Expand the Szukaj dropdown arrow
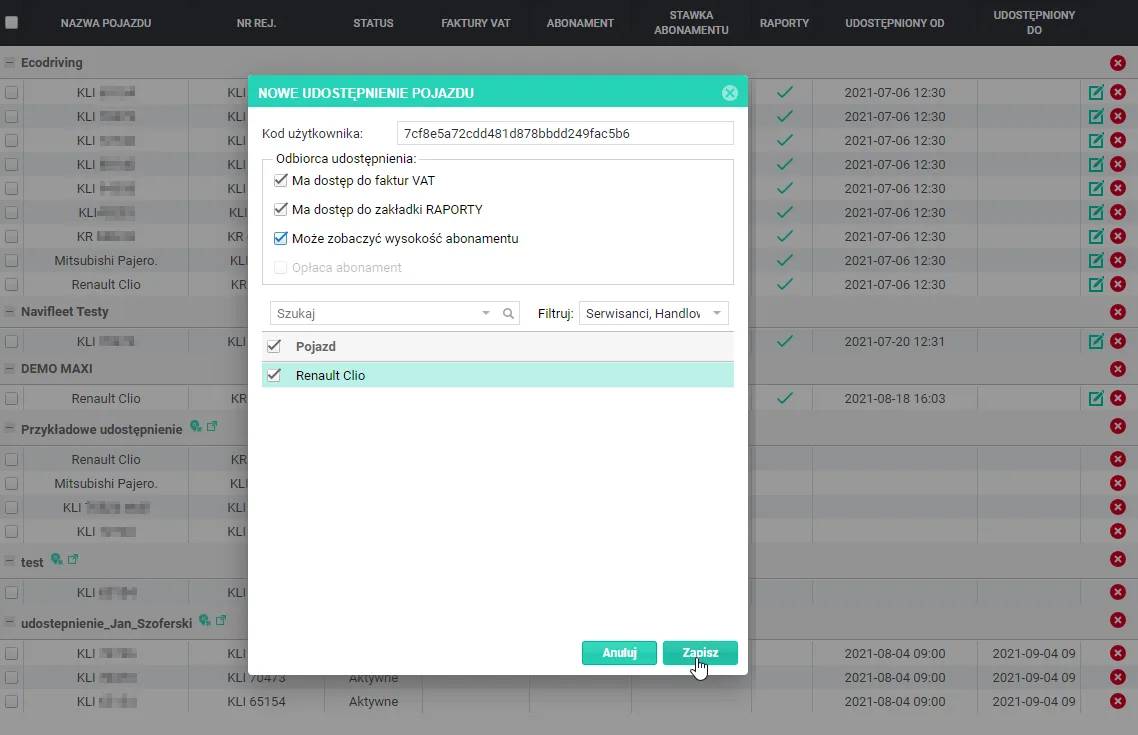1138x735 pixels. (486, 313)
